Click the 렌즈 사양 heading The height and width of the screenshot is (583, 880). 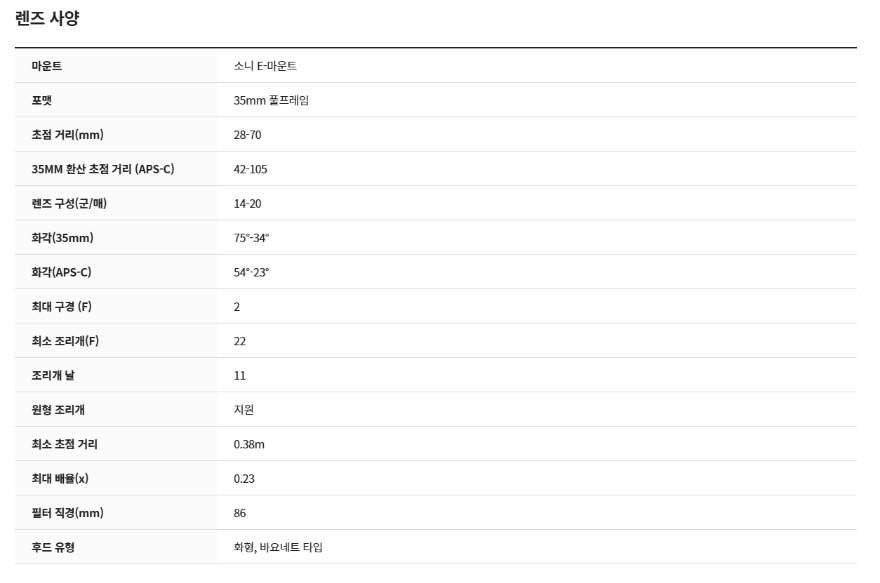(x=47, y=18)
